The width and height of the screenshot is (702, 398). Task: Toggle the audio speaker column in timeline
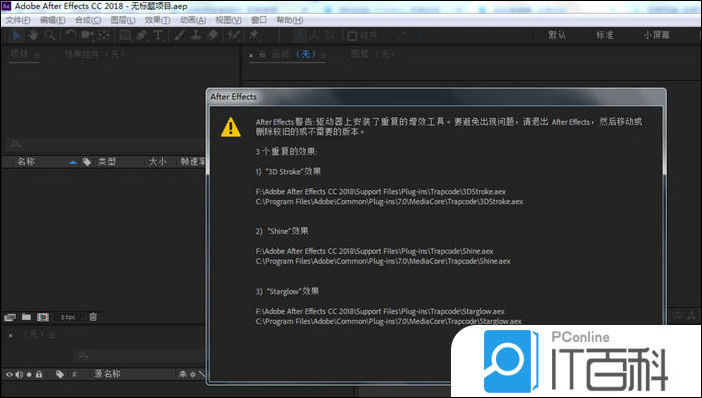(x=19, y=374)
